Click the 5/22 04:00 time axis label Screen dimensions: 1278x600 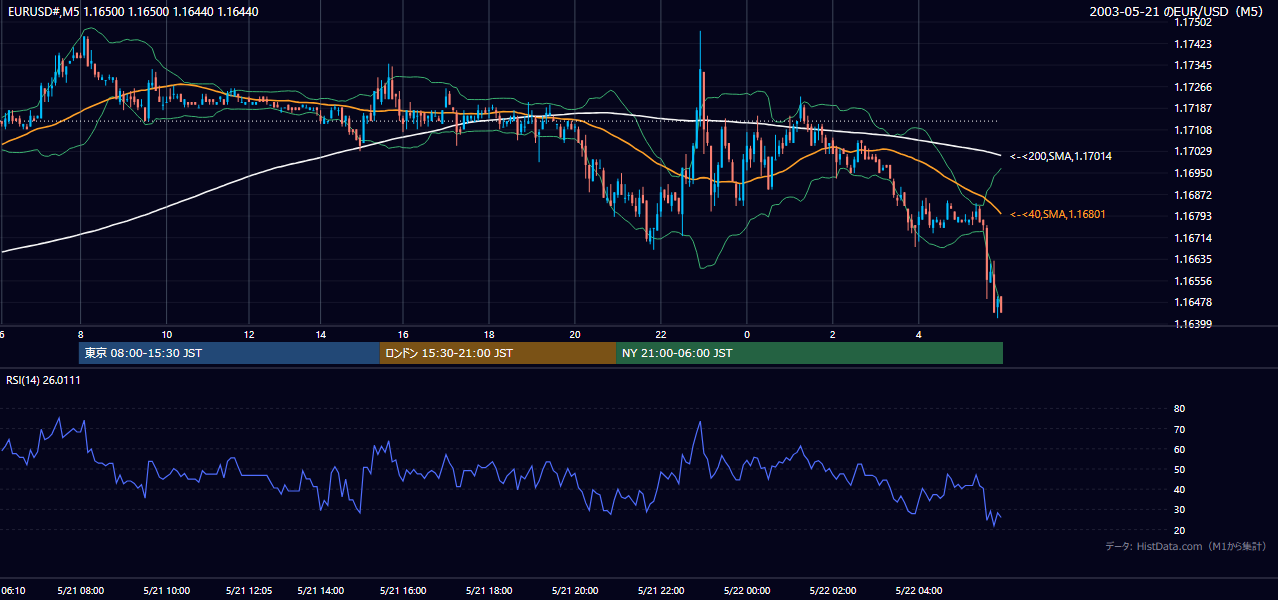(x=919, y=591)
